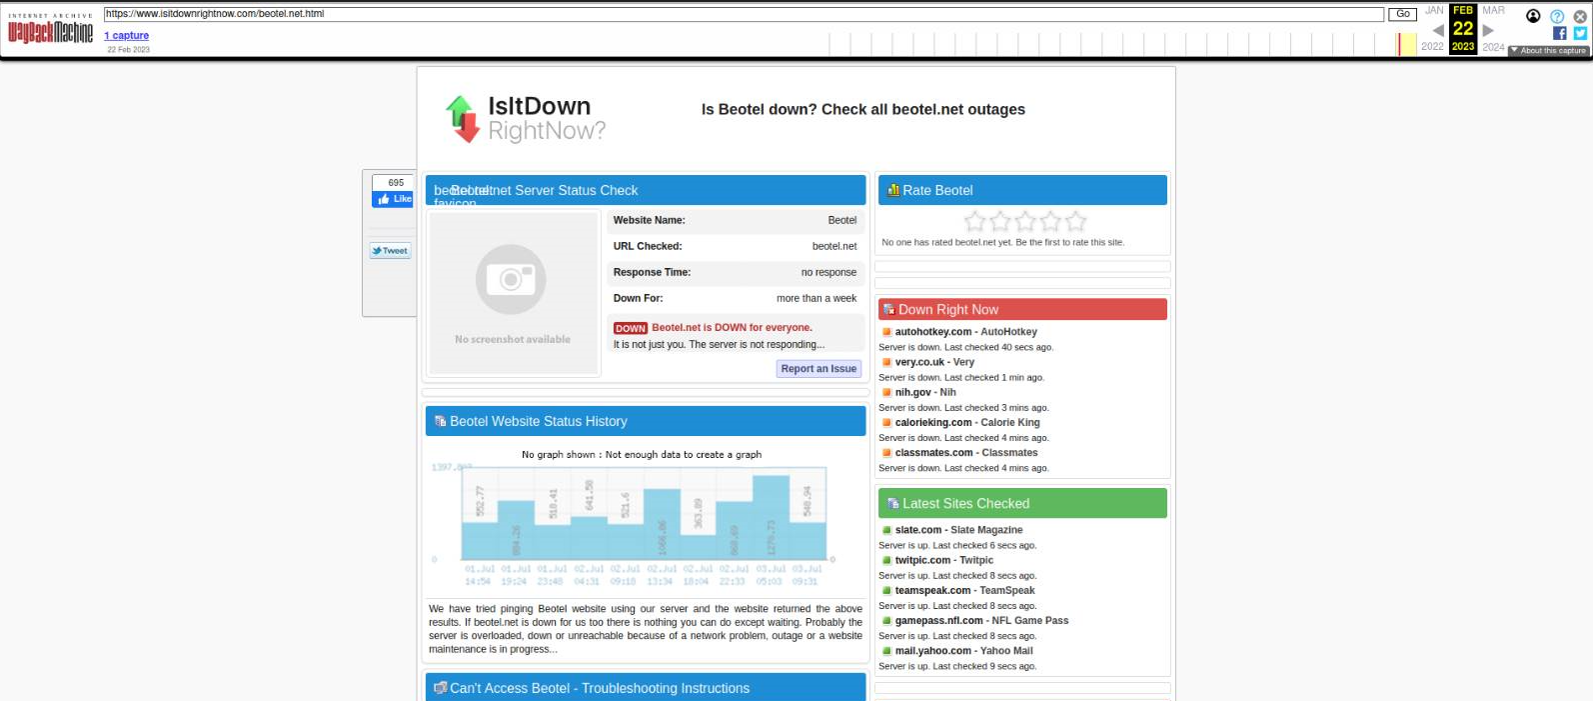Screen dimensions: 1593x701
Task: Click the IsItDownRightNow arrows logo
Action: coord(462,119)
